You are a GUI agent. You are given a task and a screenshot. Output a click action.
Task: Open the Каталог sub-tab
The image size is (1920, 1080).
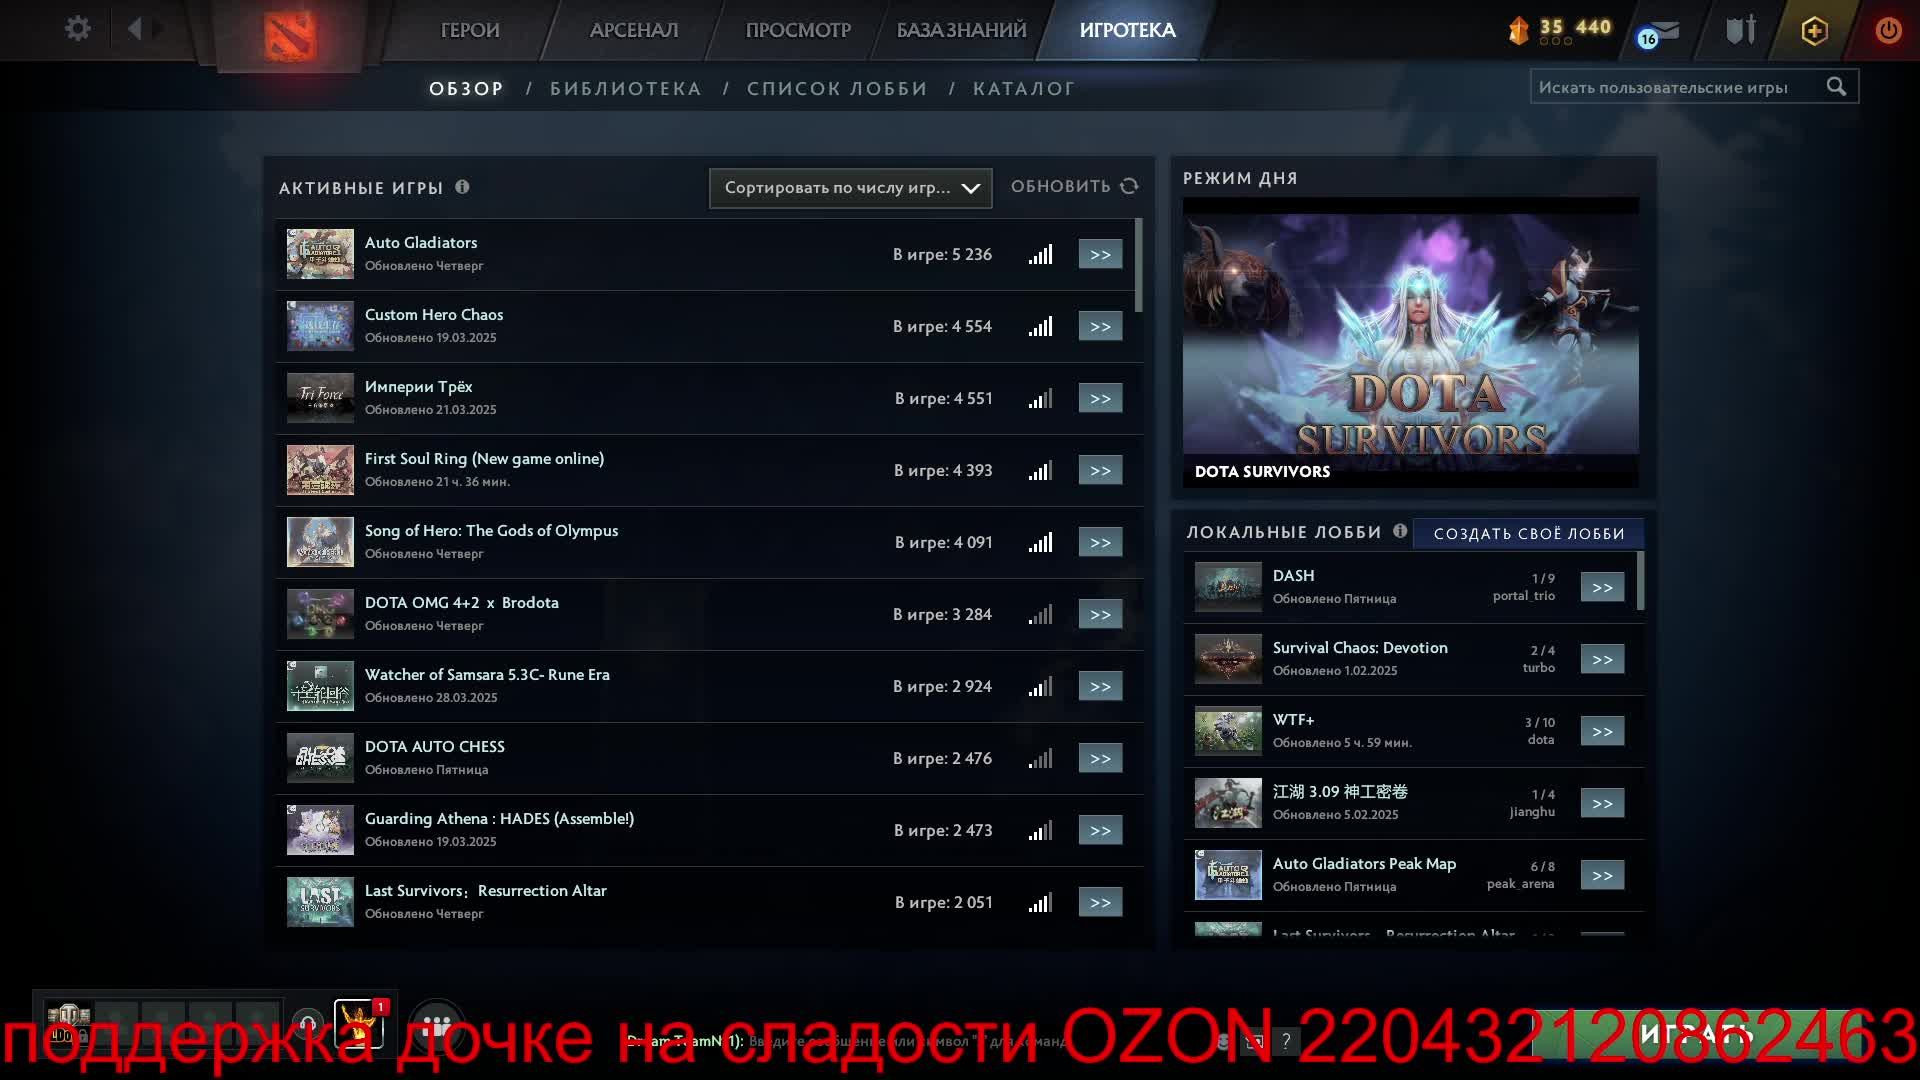pos(1024,89)
